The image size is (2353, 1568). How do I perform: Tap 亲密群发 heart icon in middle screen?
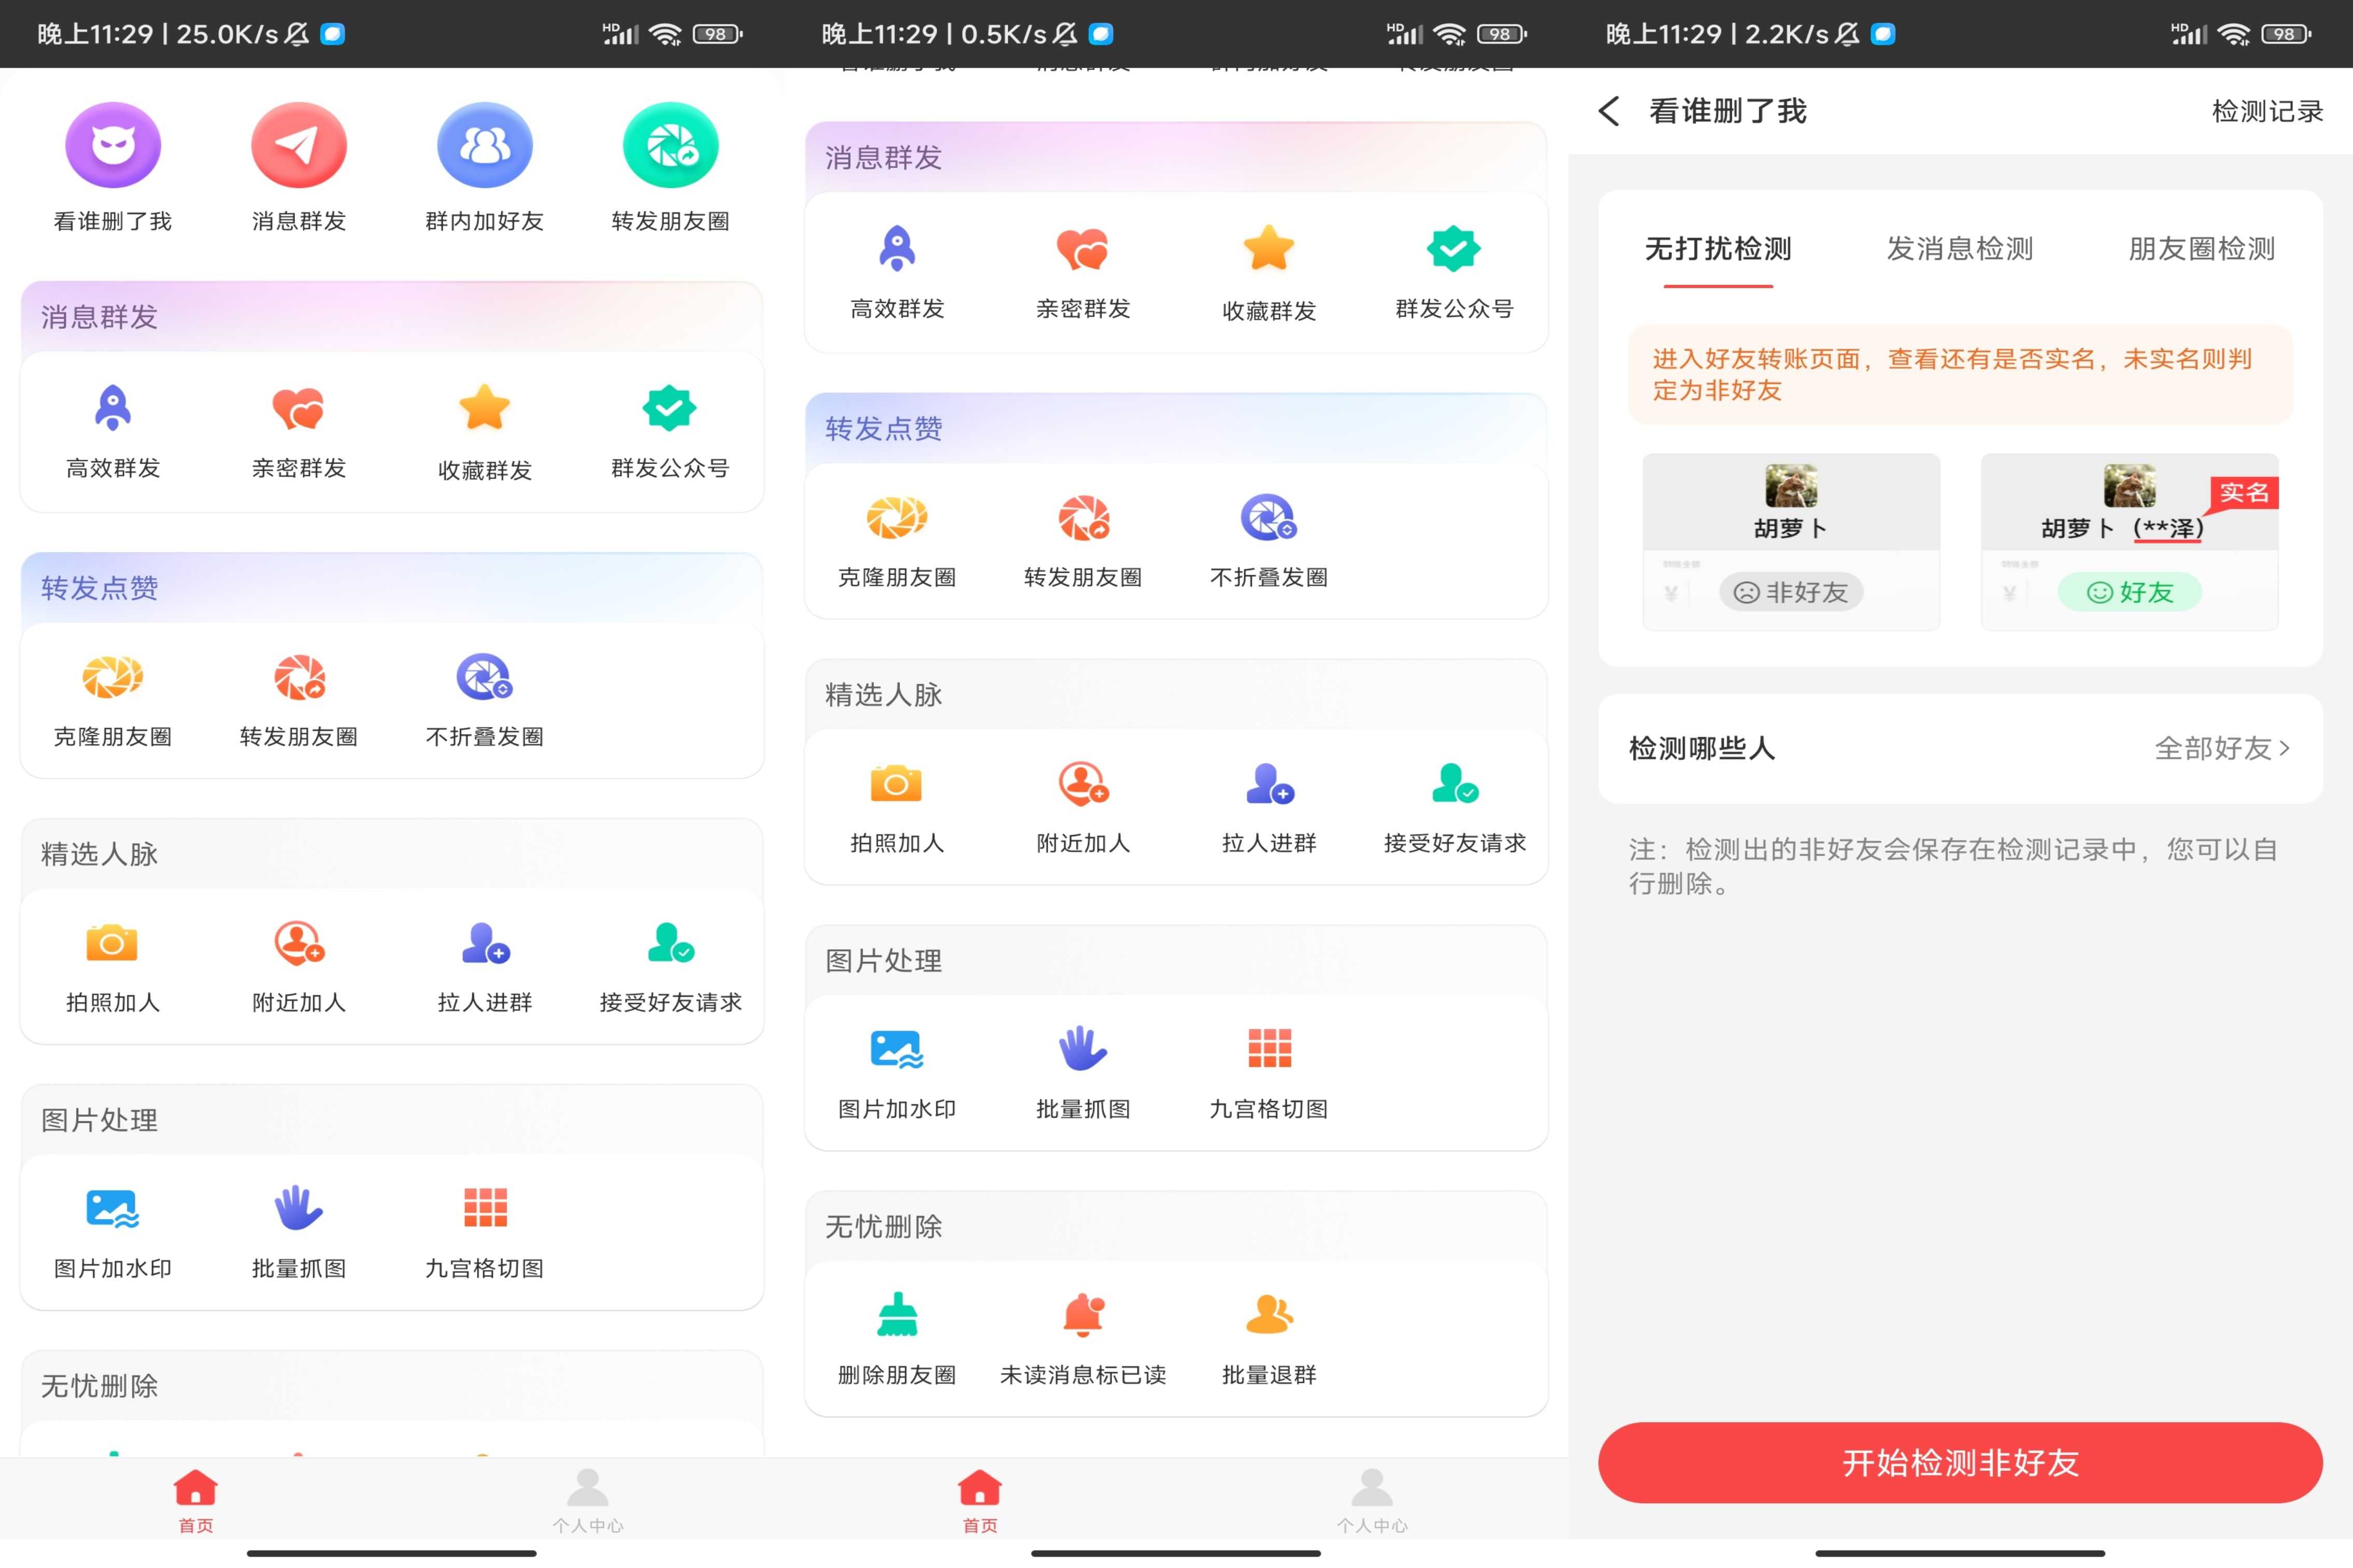pos(1083,249)
